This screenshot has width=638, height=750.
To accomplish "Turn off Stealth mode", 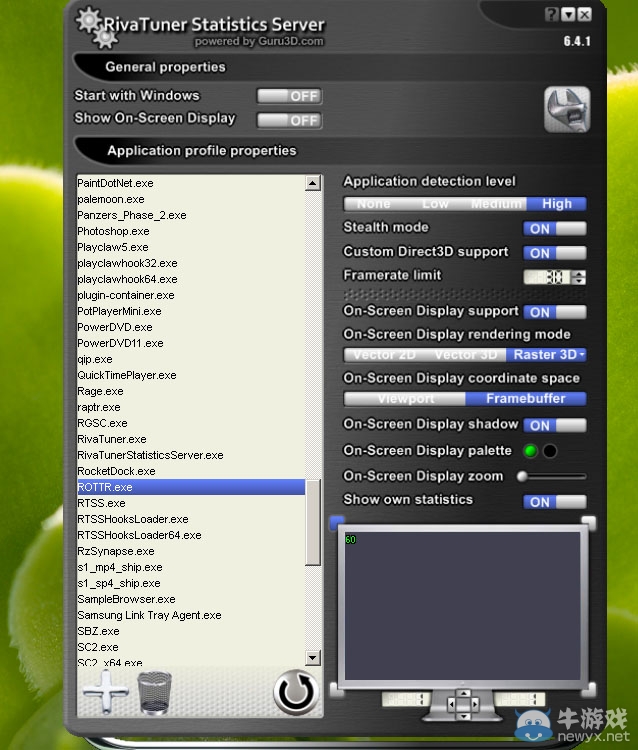I will click(555, 229).
